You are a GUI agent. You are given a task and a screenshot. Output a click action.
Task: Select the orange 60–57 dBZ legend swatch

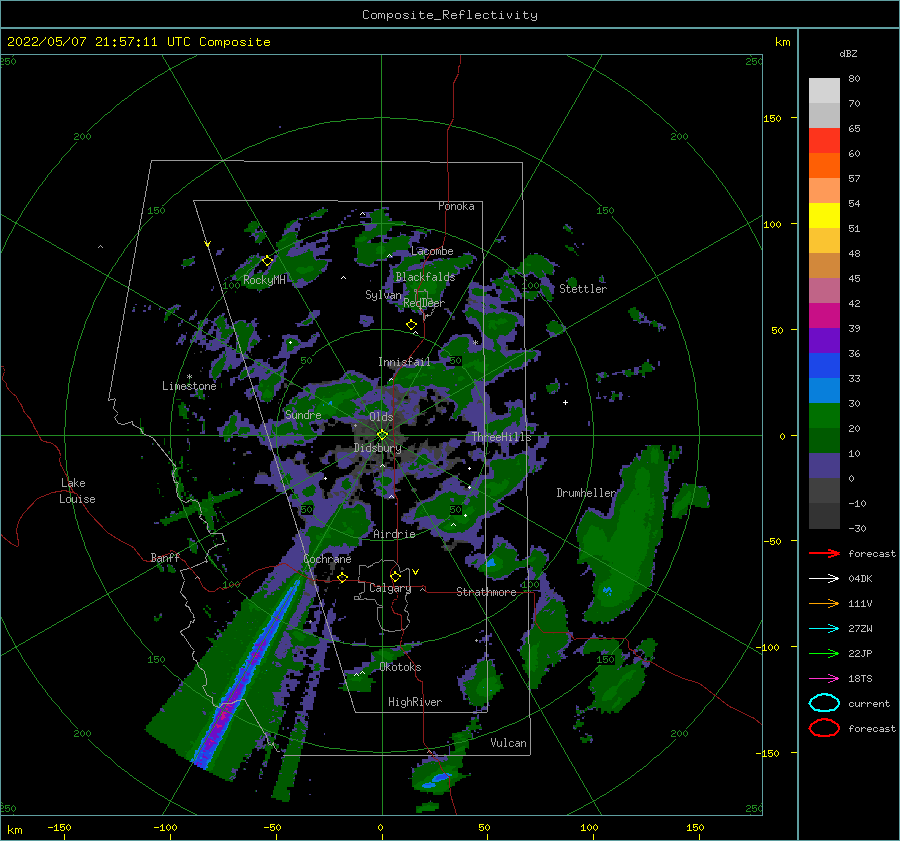[x=824, y=166]
